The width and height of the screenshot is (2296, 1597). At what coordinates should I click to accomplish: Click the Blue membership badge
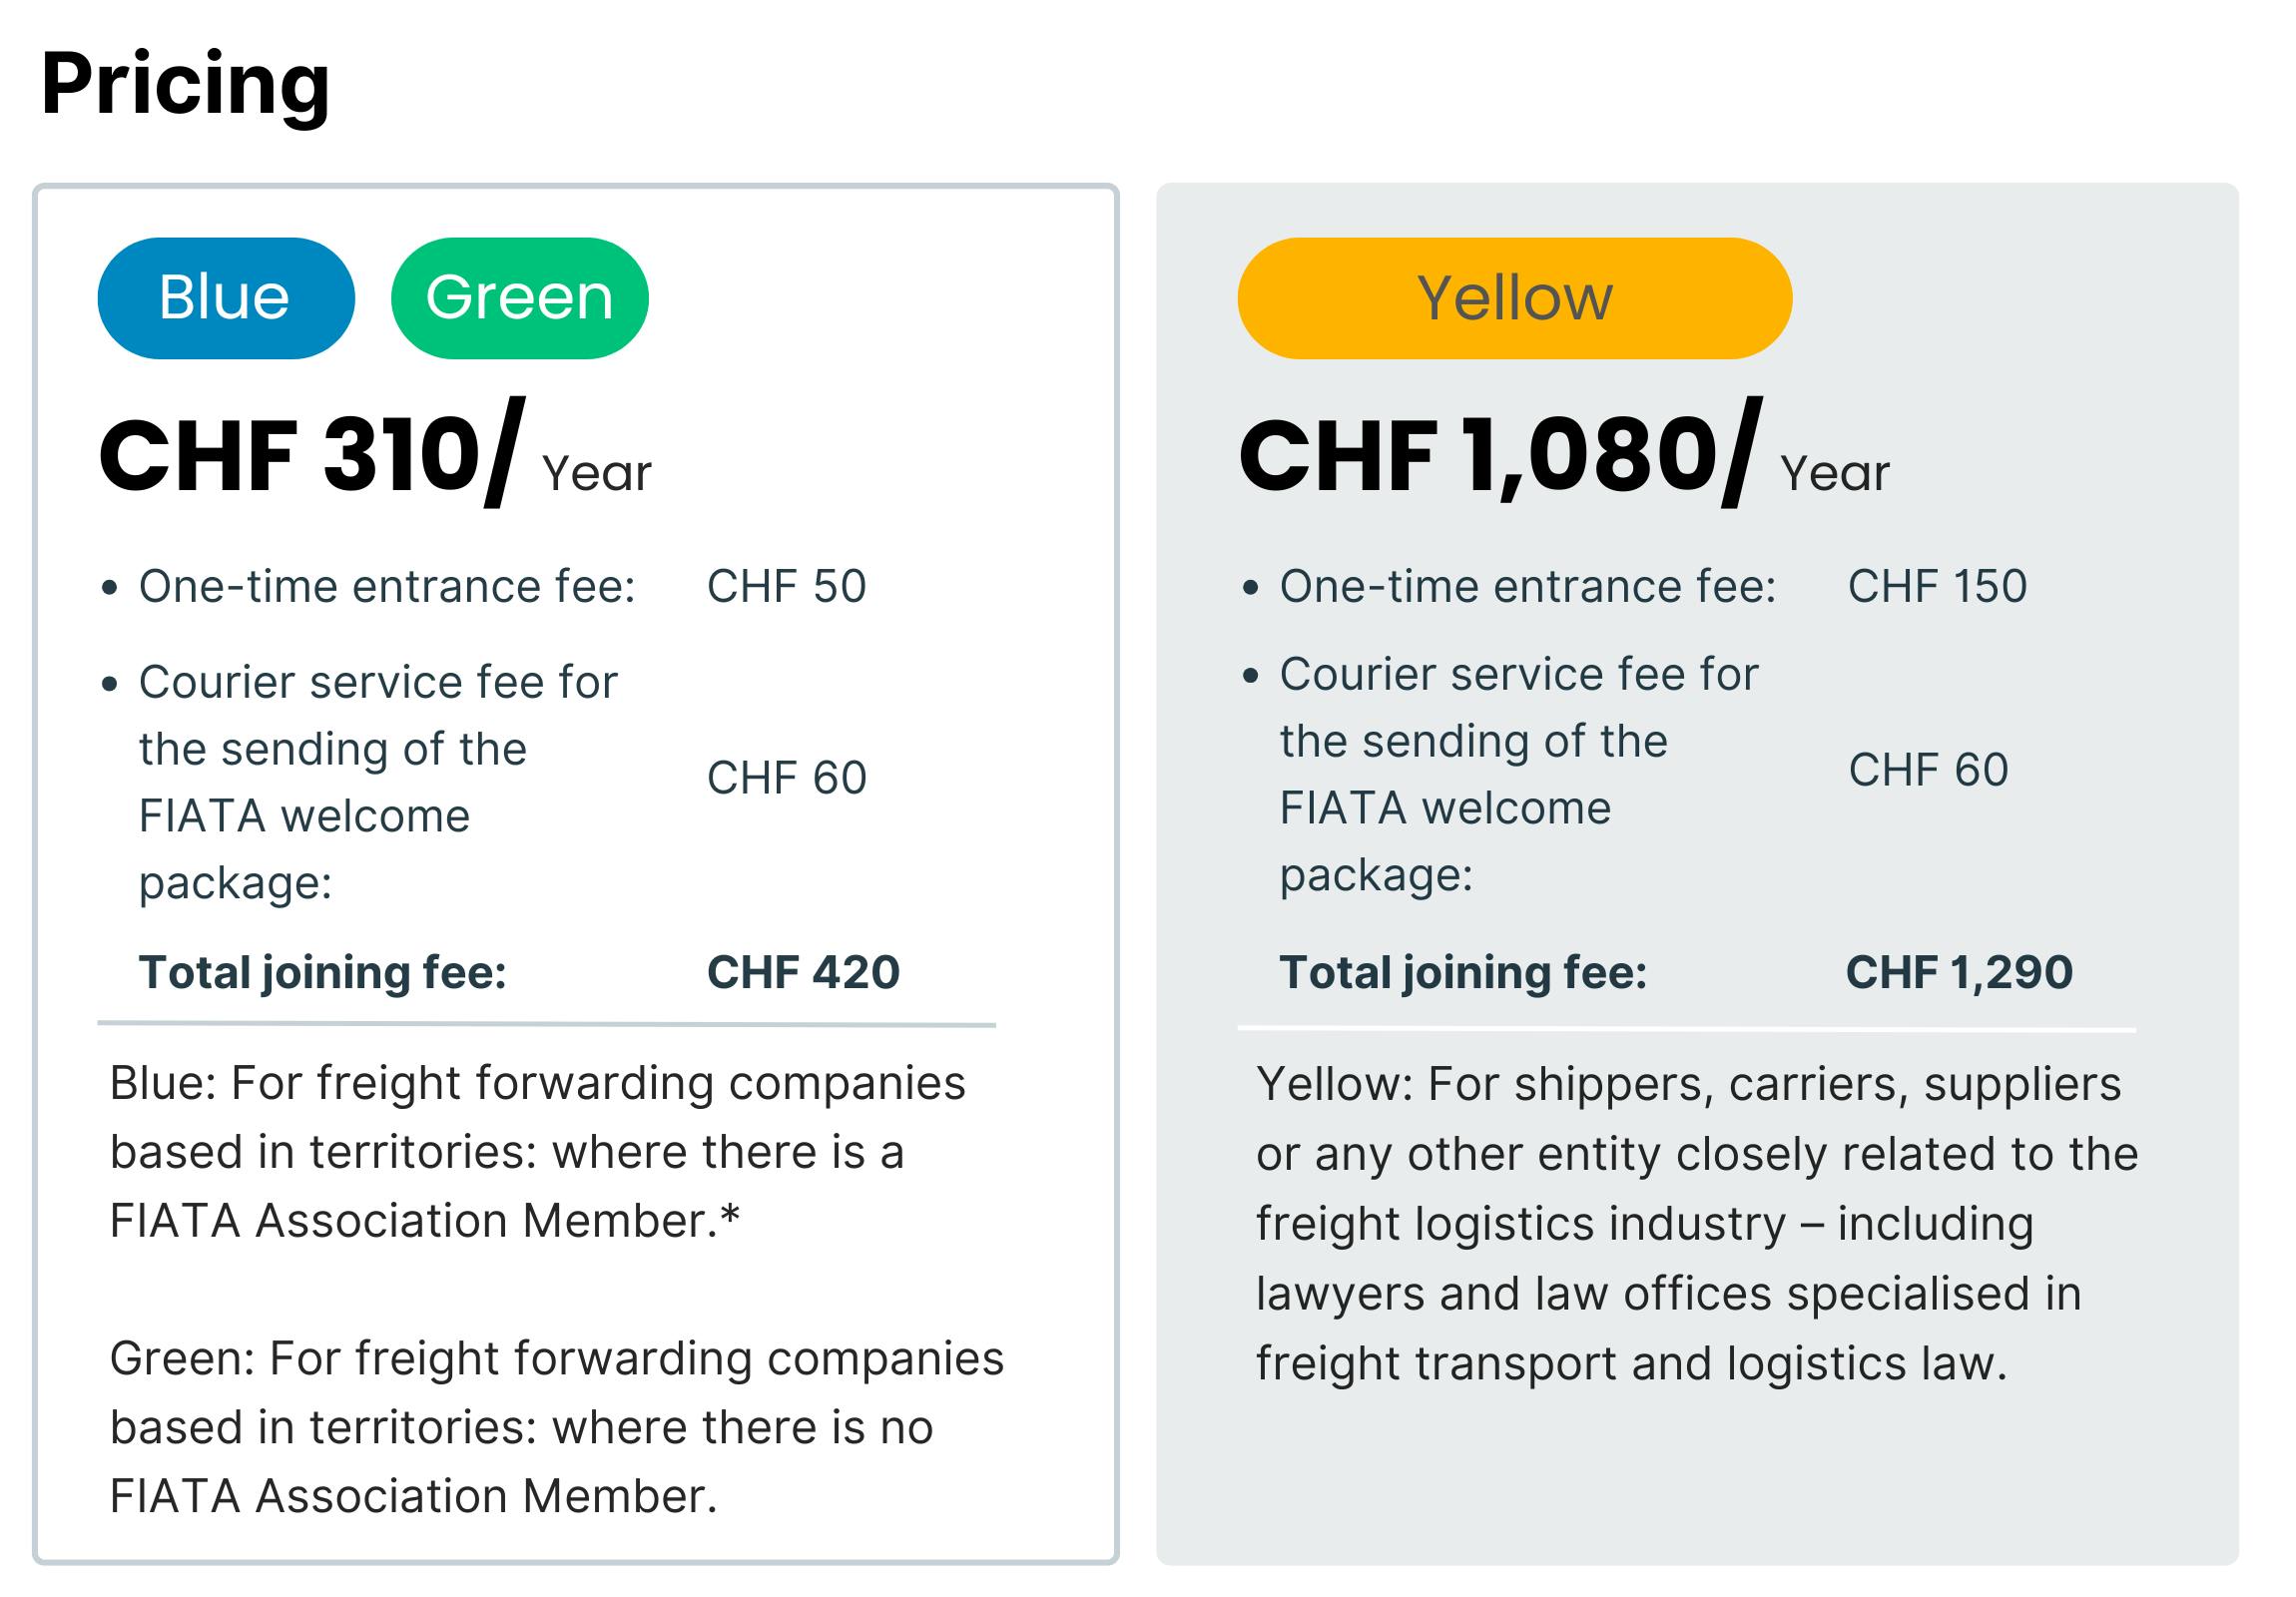point(225,298)
